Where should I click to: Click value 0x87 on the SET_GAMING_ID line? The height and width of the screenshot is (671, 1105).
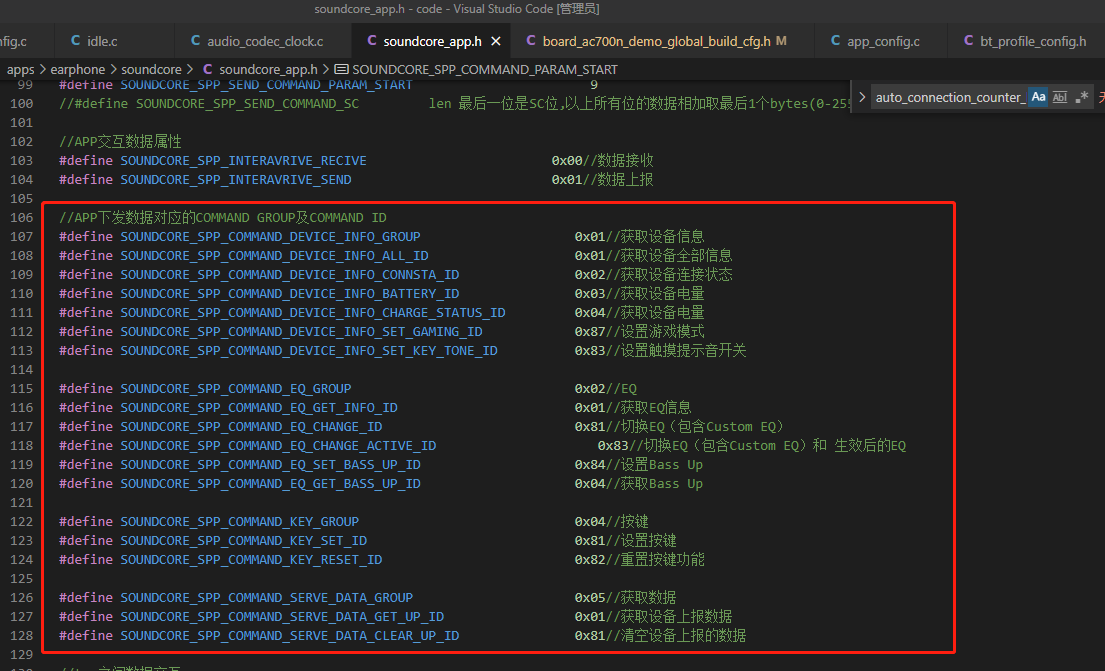590,332
